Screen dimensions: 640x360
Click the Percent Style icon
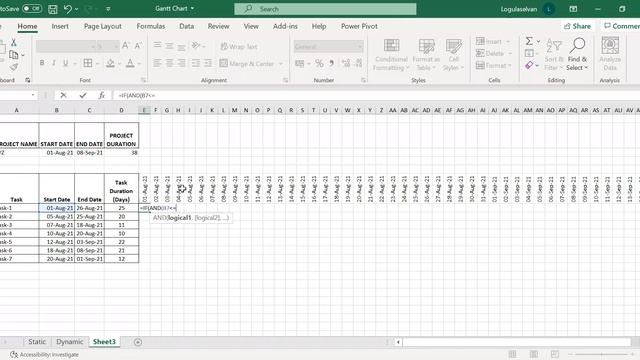pyautogui.click(x=319, y=63)
